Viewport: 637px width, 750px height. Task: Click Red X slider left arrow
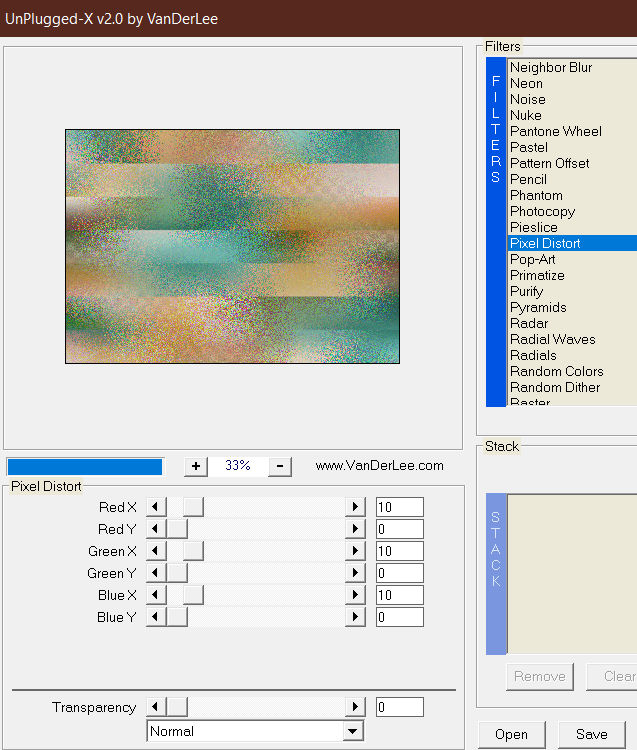point(155,507)
